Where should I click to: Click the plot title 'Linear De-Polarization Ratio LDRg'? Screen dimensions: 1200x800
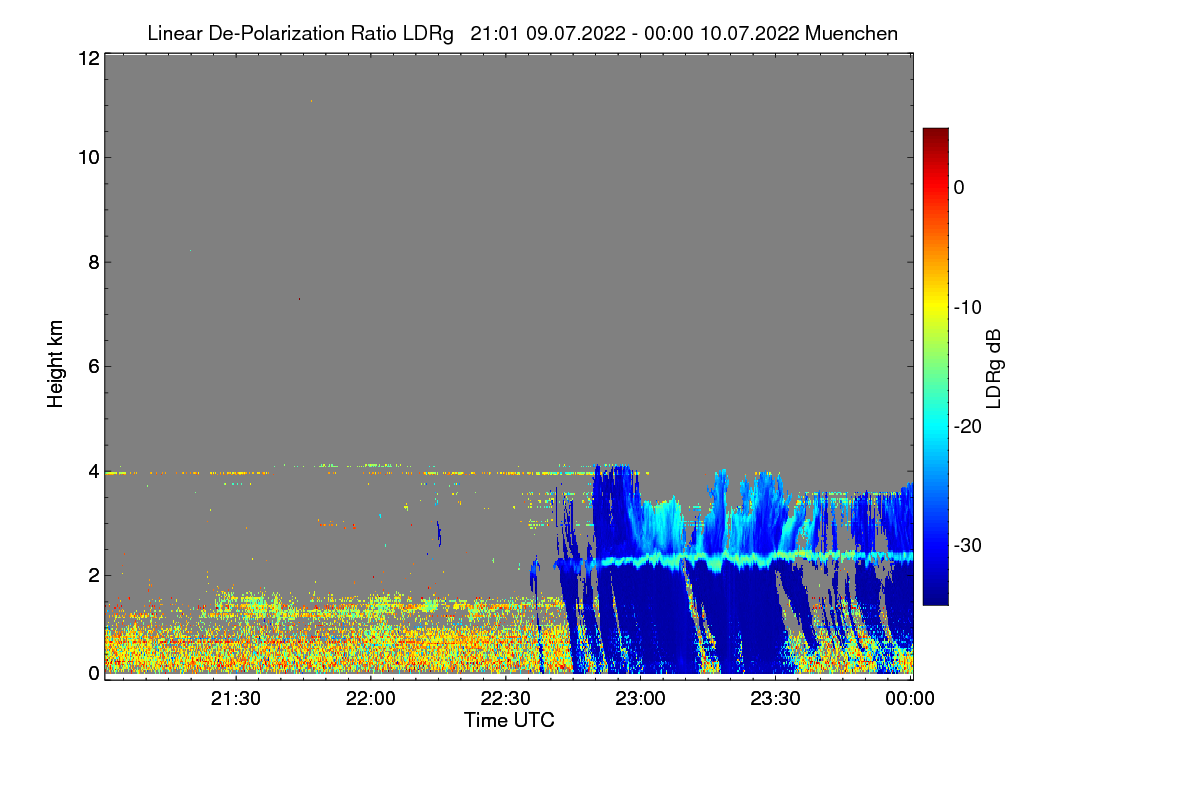tap(300, 33)
